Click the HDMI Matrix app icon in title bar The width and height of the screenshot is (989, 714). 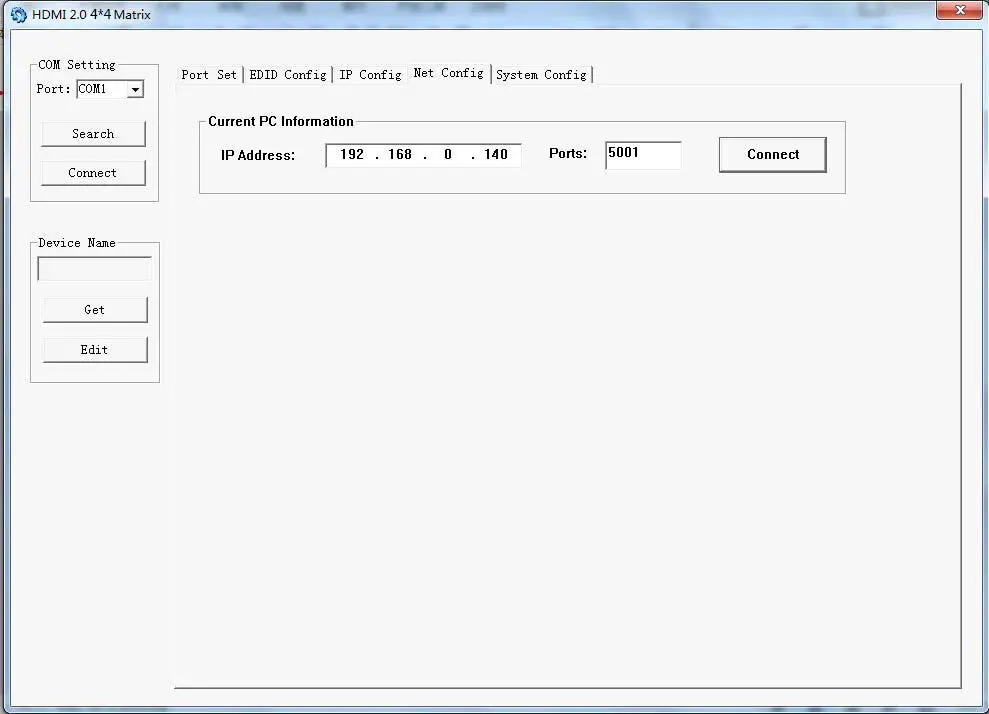pyautogui.click(x=18, y=15)
